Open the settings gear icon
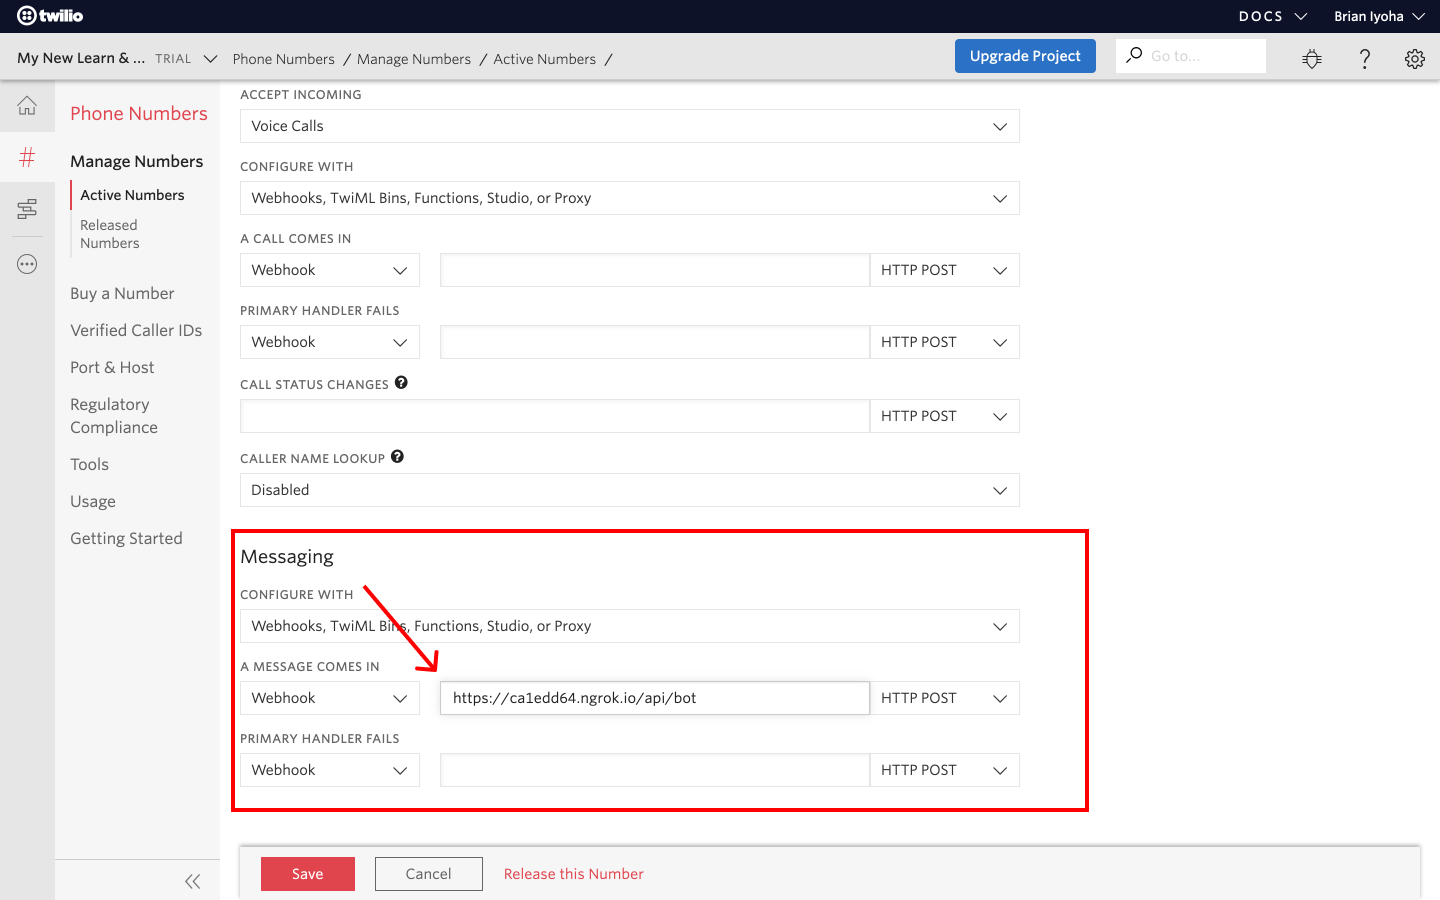The height and width of the screenshot is (900, 1440). pos(1414,59)
